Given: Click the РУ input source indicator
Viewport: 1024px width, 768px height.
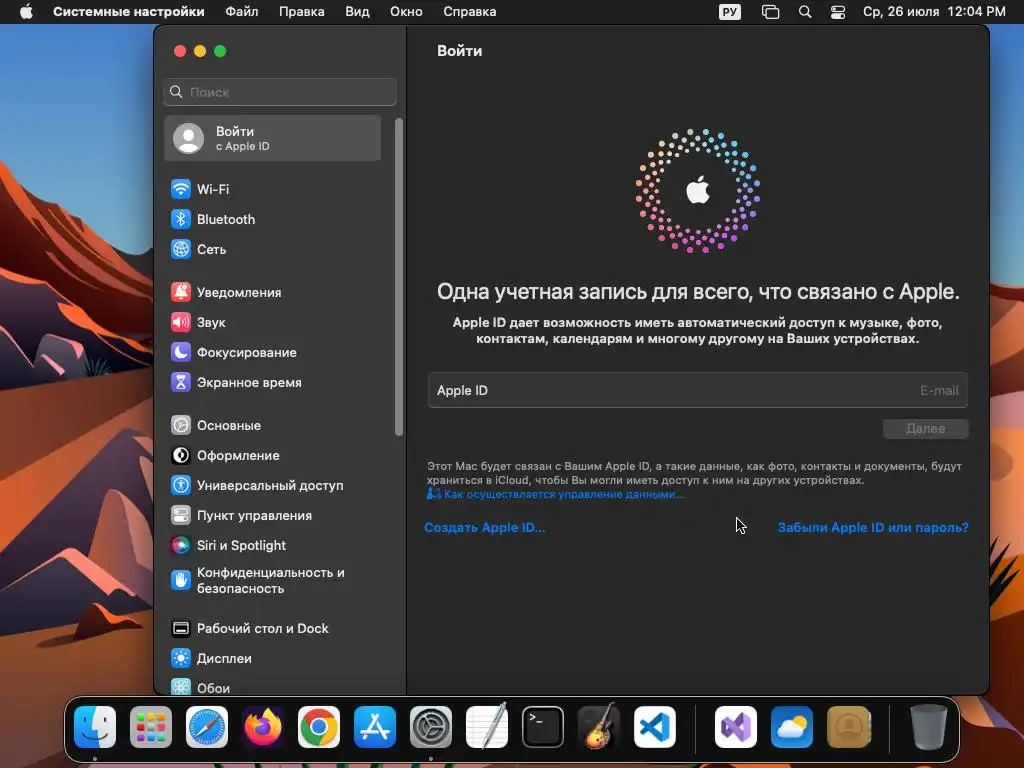Looking at the screenshot, I should (x=729, y=12).
